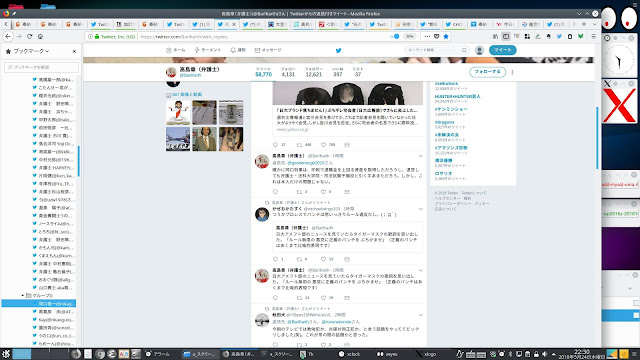This screenshot has height=360, width=640.
Task: Click the フォローする follow button
Action: click(487, 72)
